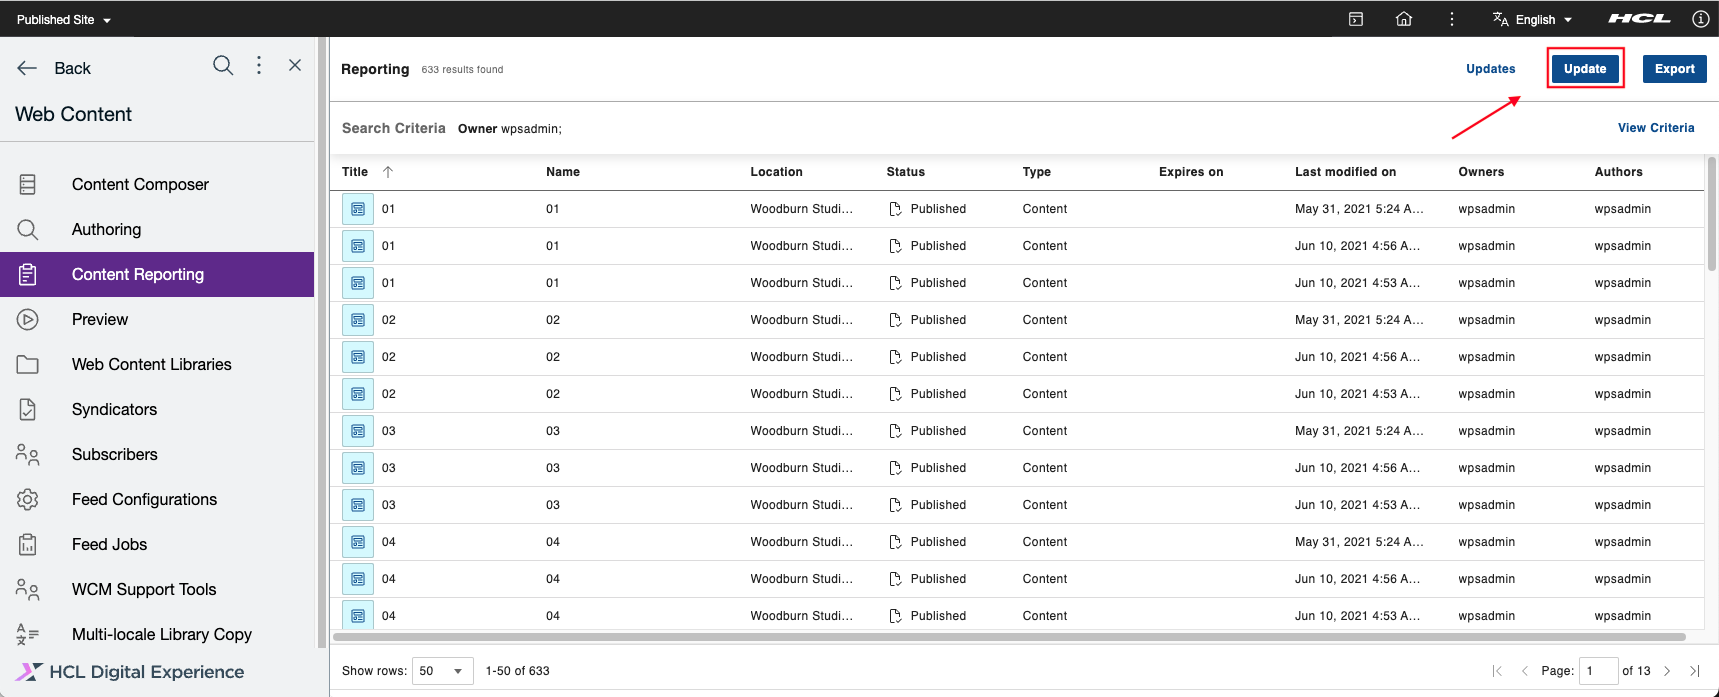1719x697 pixels.
Task: Go to the next page of results
Action: pyautogui.click(x=1667, y=671)
